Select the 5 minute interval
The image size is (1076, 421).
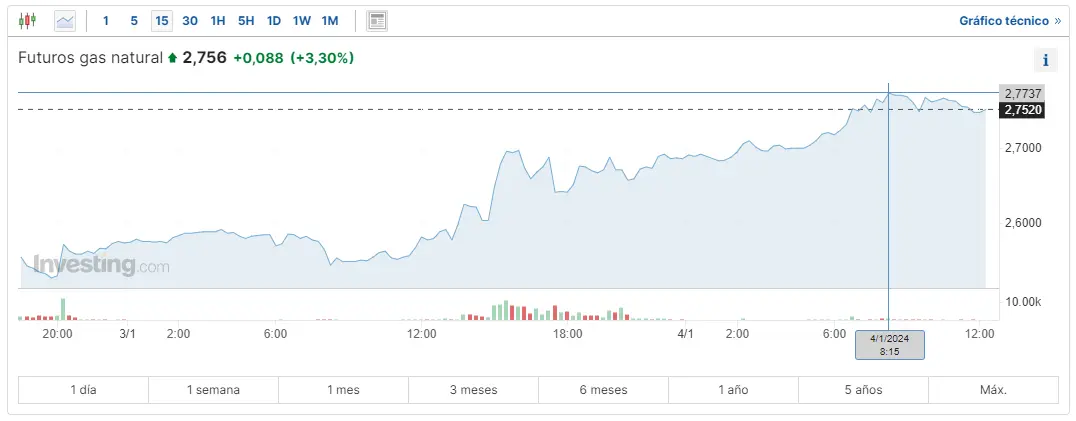tap(134, 20)
